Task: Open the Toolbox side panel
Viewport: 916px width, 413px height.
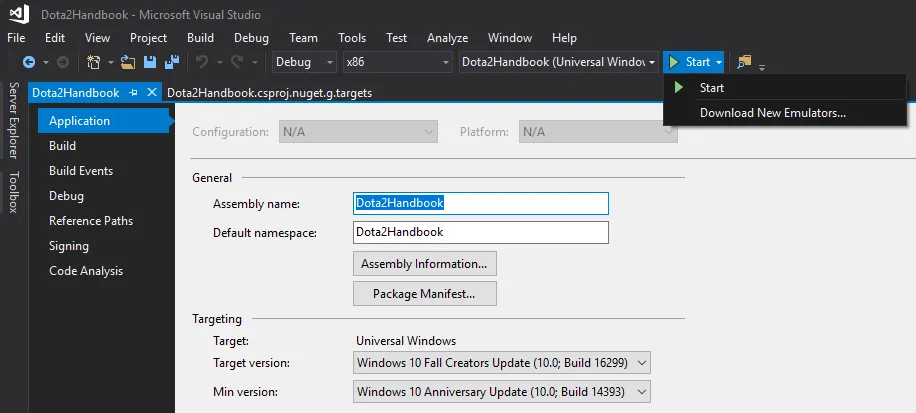Action: [14, 192]
